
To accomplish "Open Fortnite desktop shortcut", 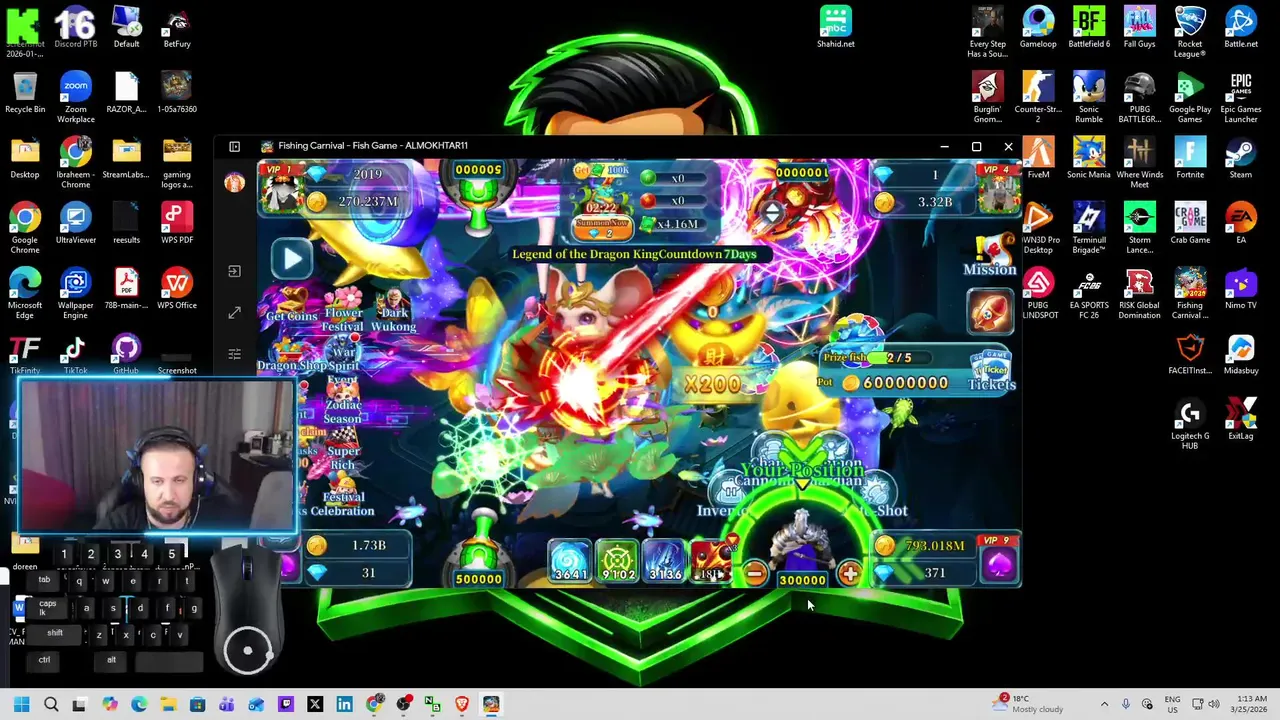I will [1190, 158].
